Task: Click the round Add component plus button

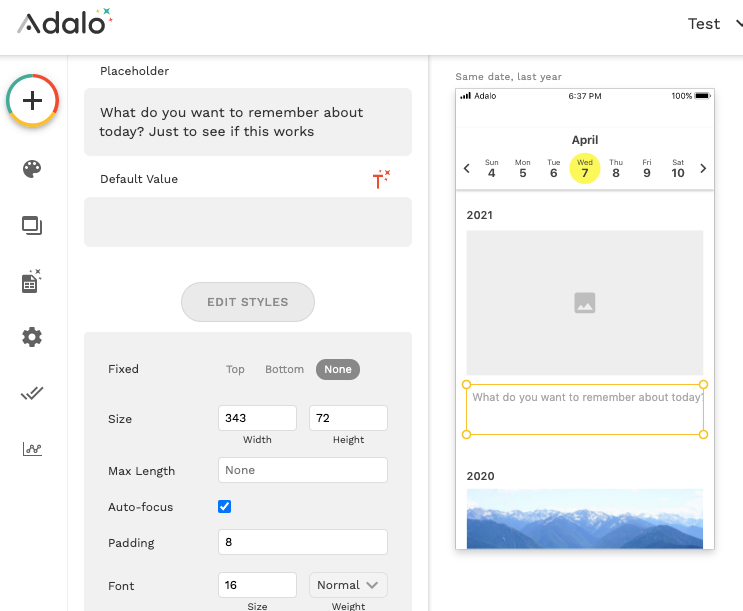Action: pyautogui.click(x=33, y=100)
